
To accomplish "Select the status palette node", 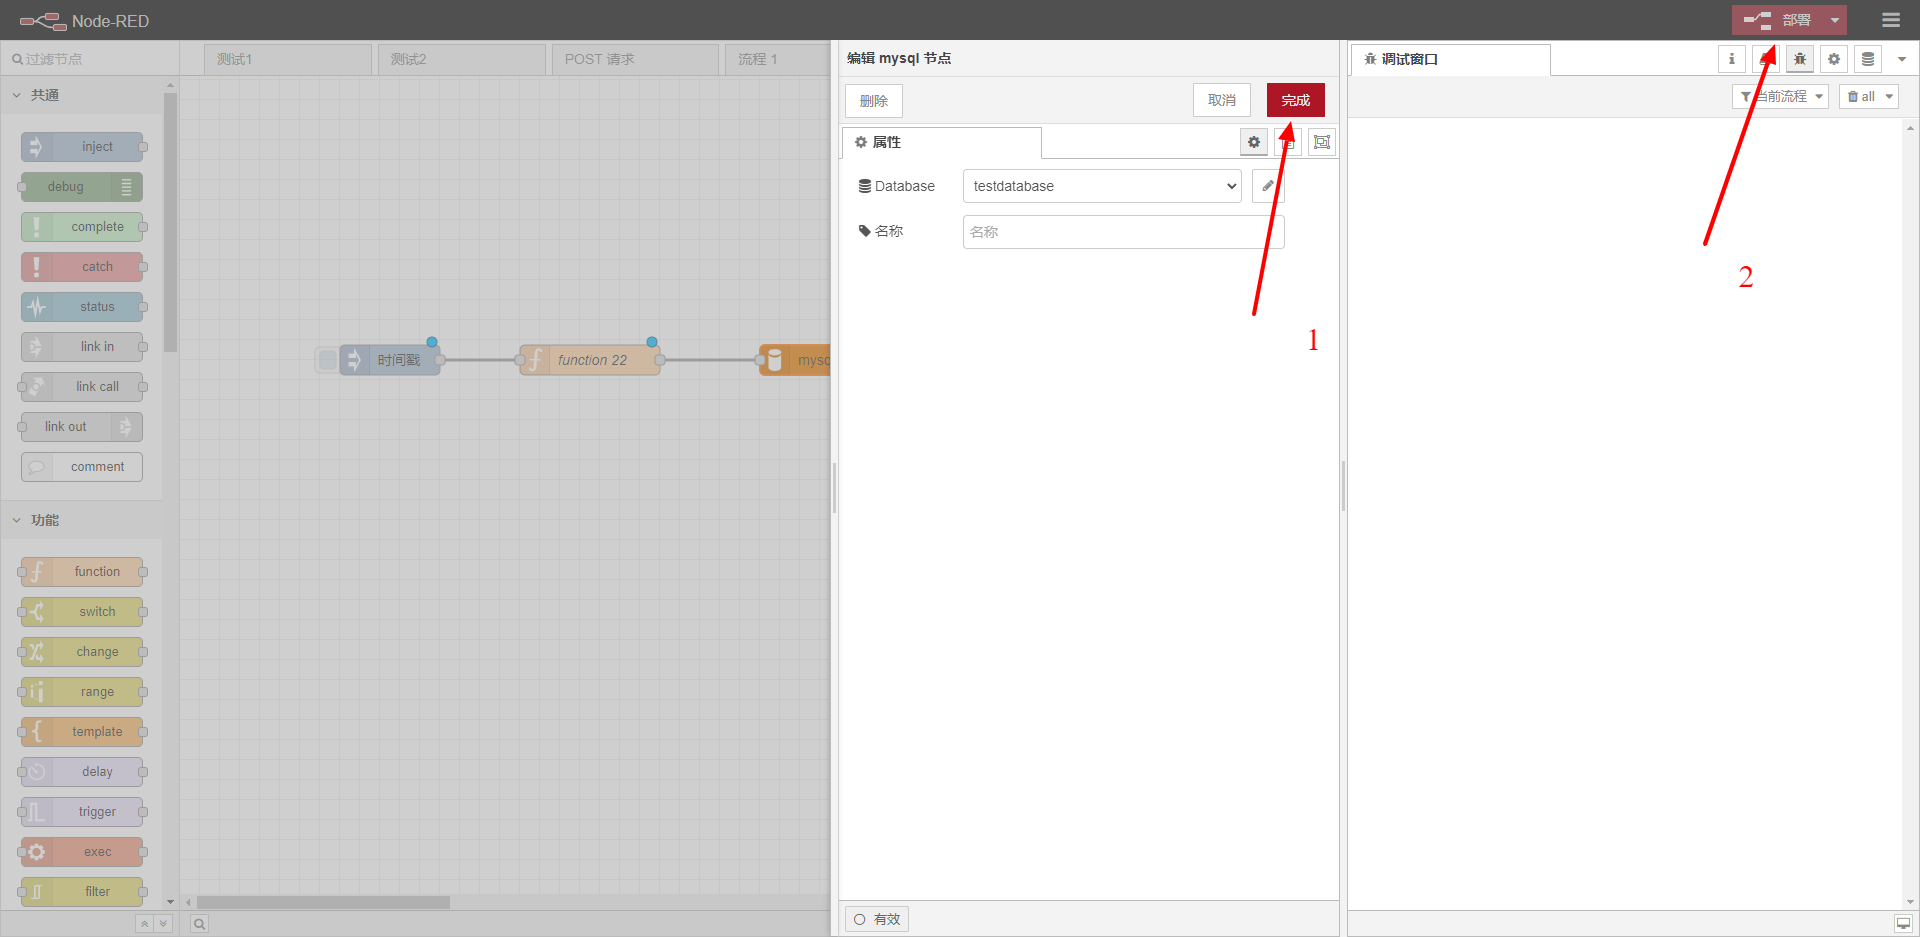I will click(x=82, y=307).
